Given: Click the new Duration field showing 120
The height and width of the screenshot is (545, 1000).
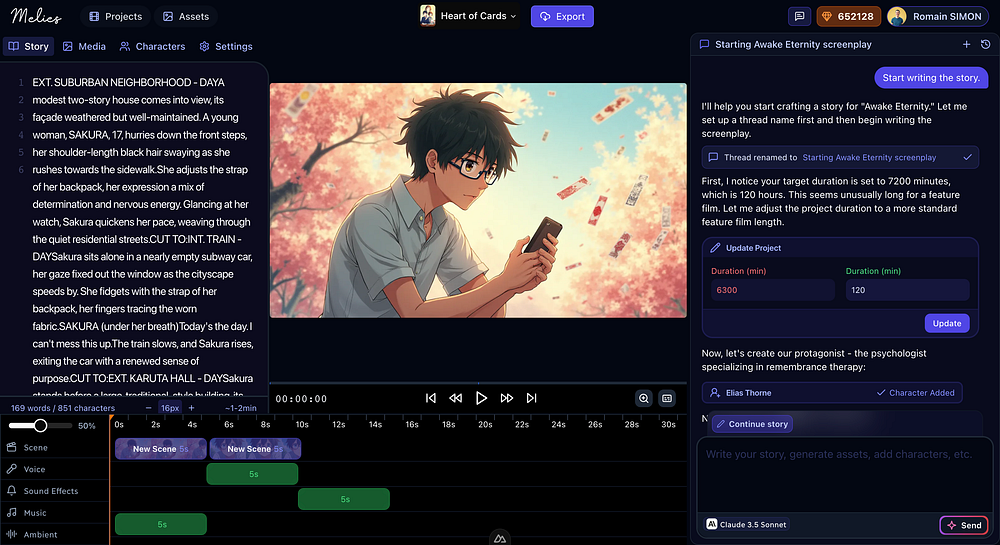Looking at the screenshot, I should tap(907, 290).
